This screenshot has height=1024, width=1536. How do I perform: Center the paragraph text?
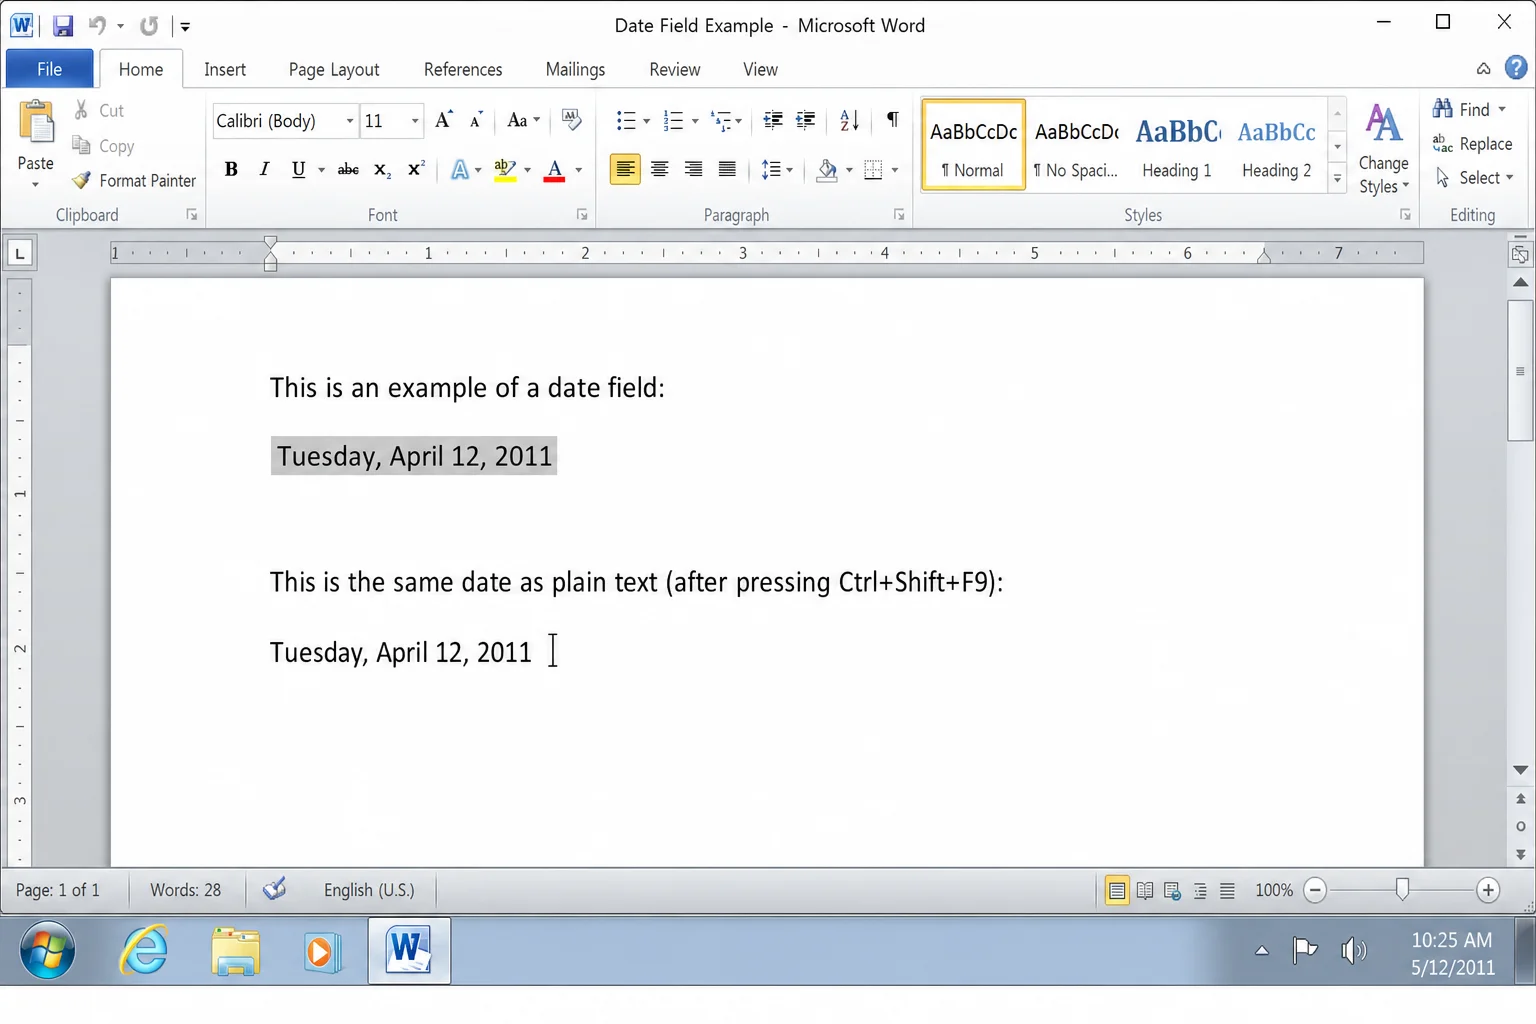[x=659, y=170]
